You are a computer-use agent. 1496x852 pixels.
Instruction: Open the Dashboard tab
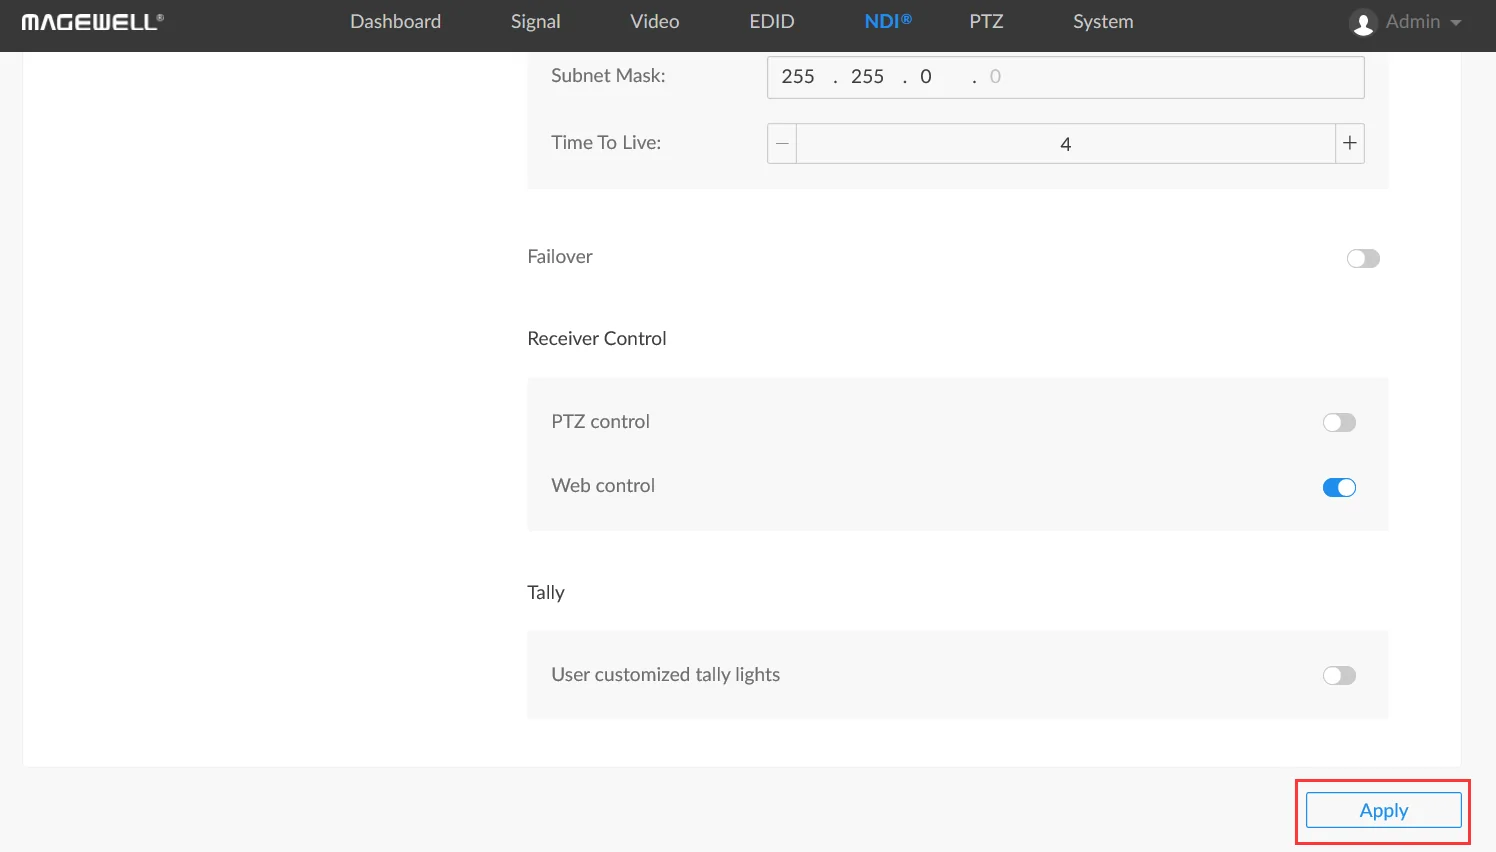[x=395, y=22]
